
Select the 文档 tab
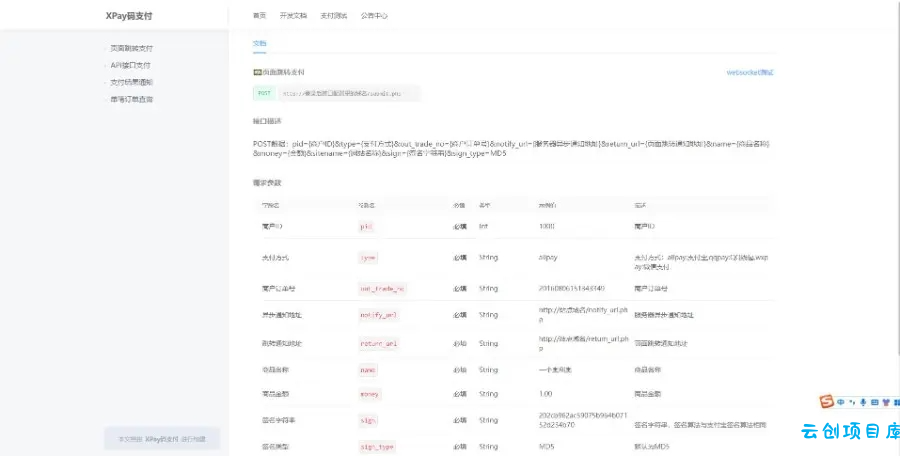tap(259, 43)
